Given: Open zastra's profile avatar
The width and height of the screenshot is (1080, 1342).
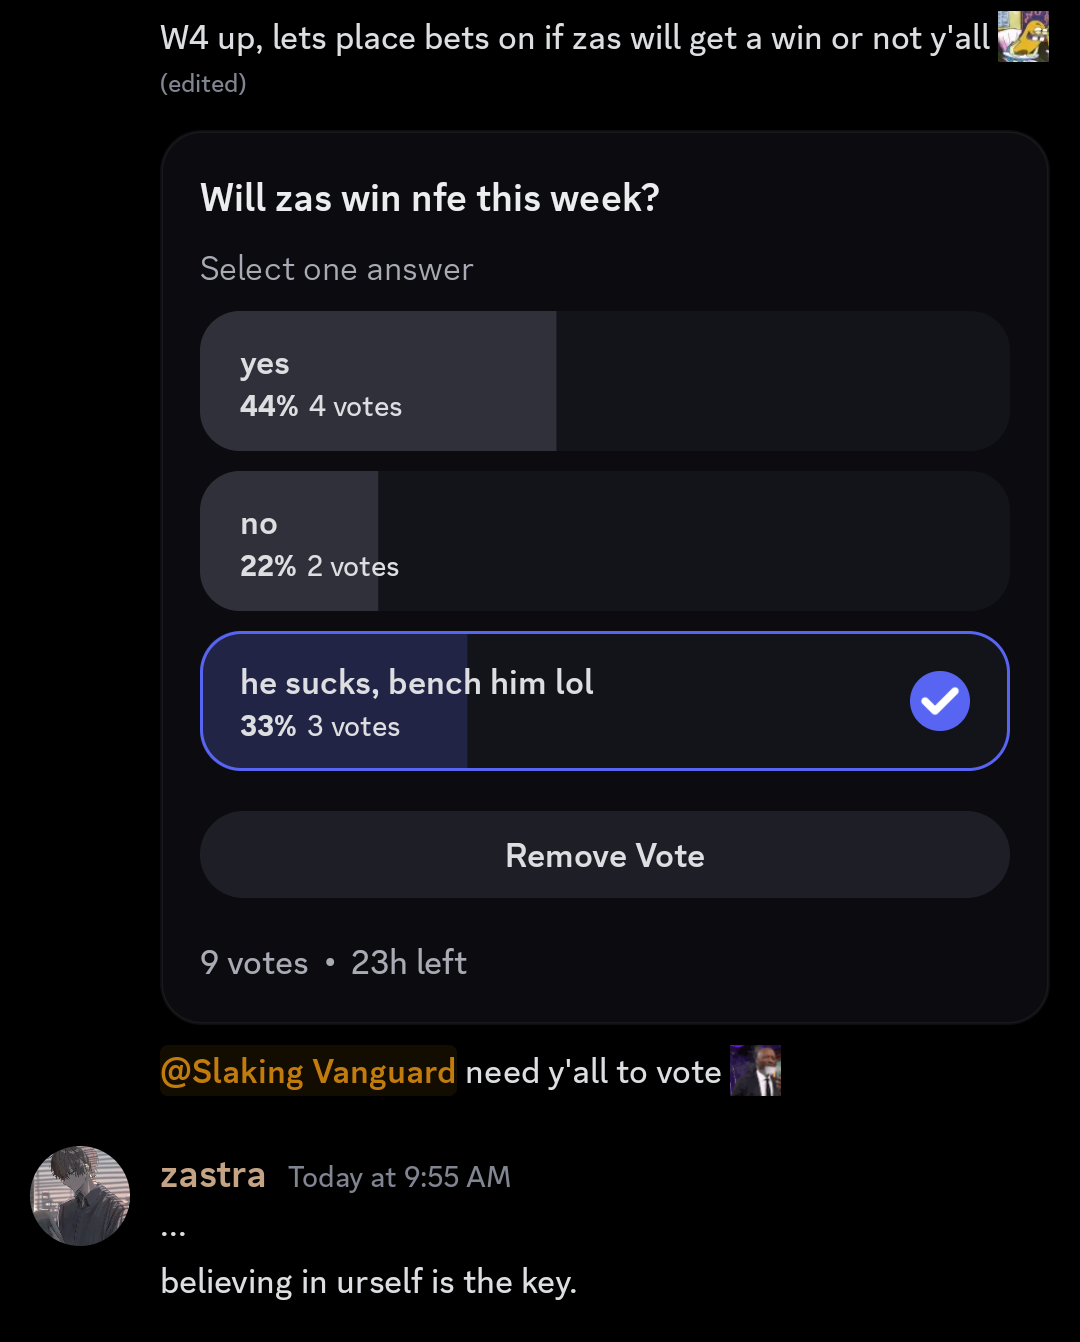Looking at the screenshot, I should (x=81, y=1196).
